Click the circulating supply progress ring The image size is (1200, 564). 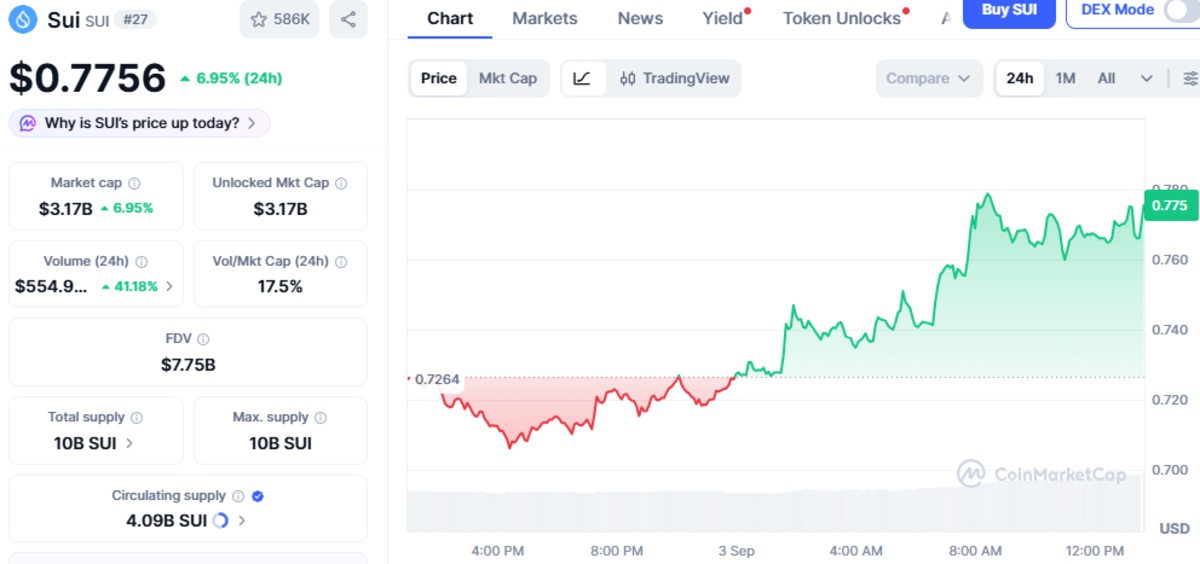221,520
